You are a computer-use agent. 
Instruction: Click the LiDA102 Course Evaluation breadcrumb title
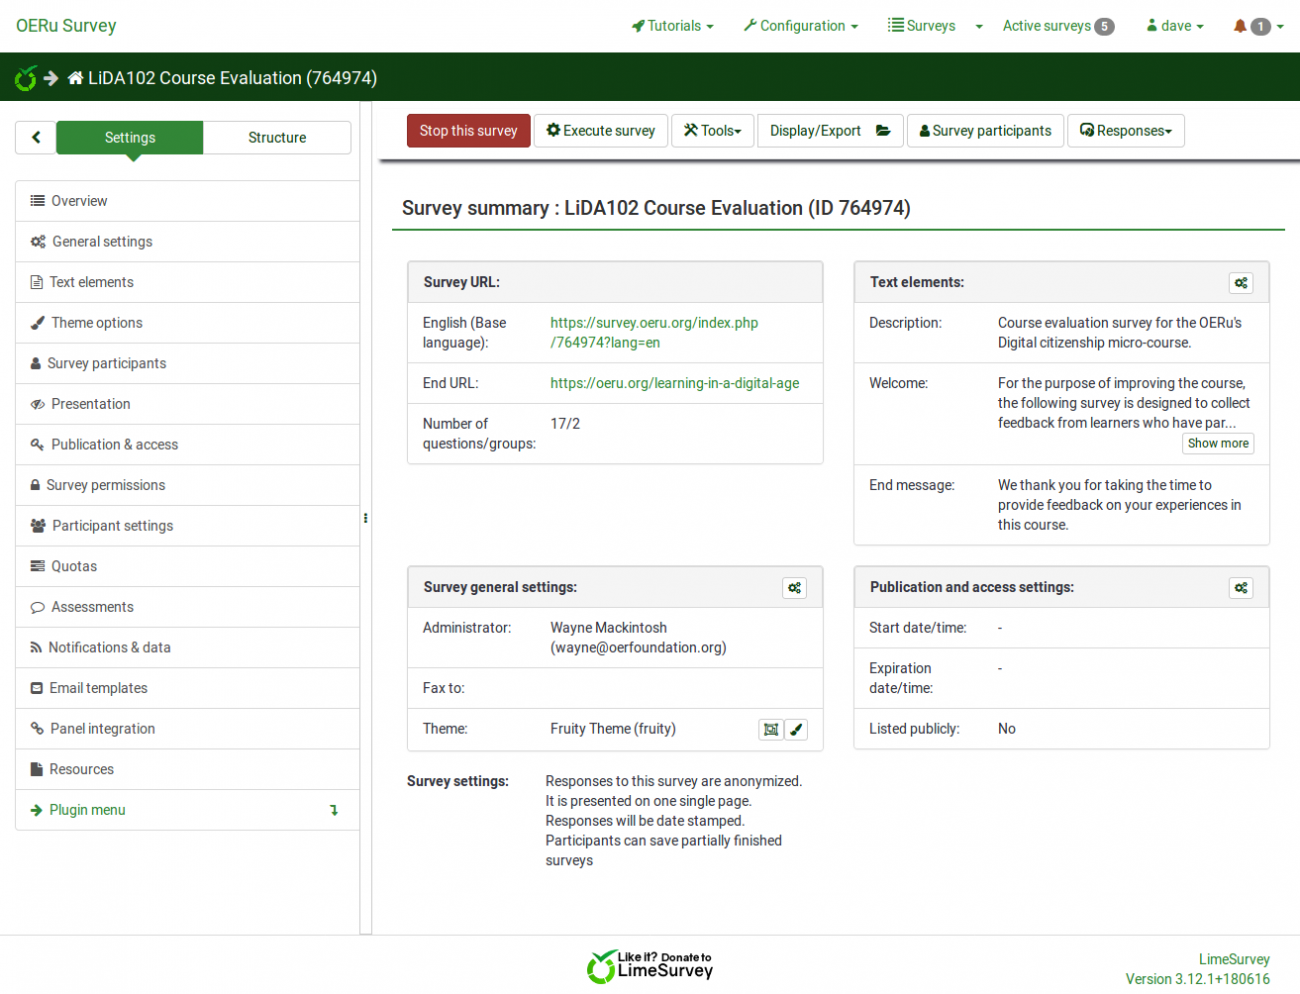(232, 78)
